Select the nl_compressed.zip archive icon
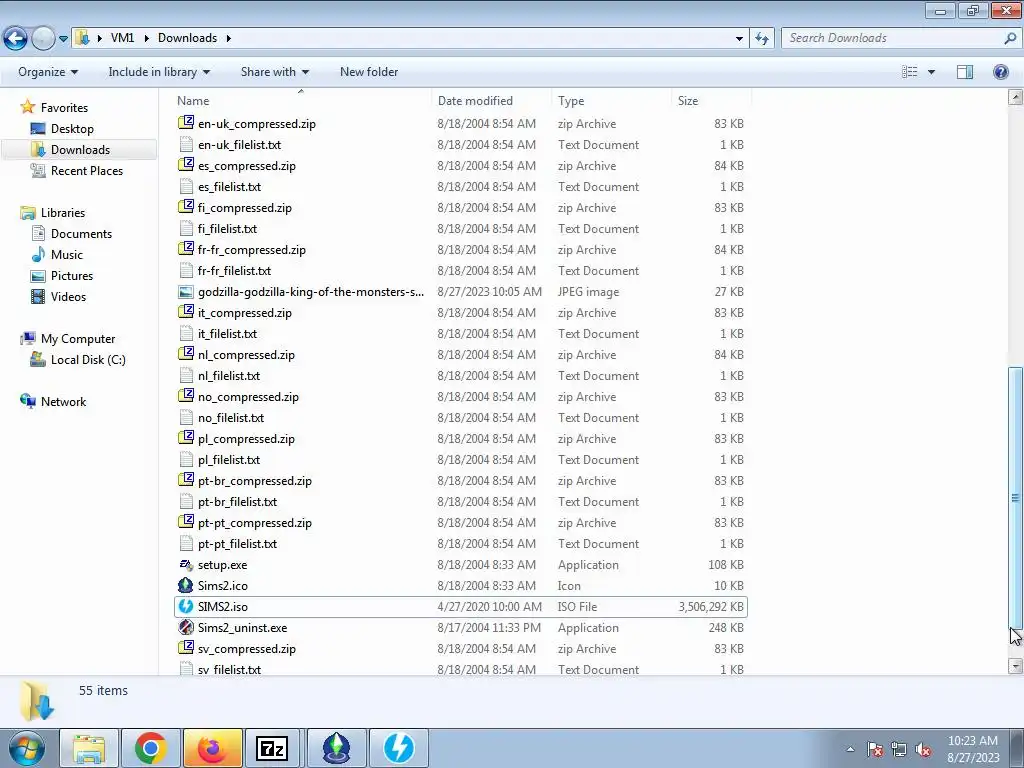The width and height of the screenshot is (1024, 768). 186,354
